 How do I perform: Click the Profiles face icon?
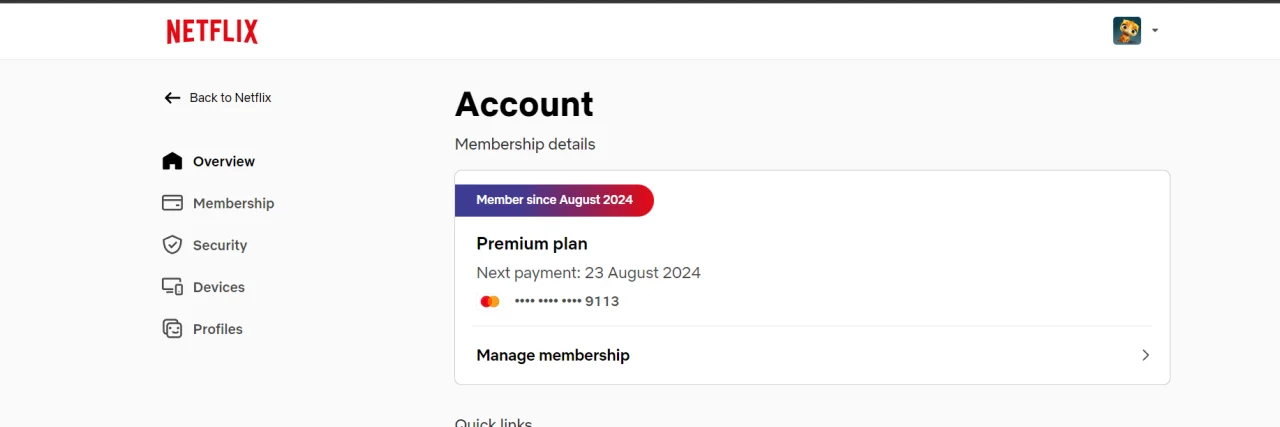pyautogui.click(x=172, y=329)
